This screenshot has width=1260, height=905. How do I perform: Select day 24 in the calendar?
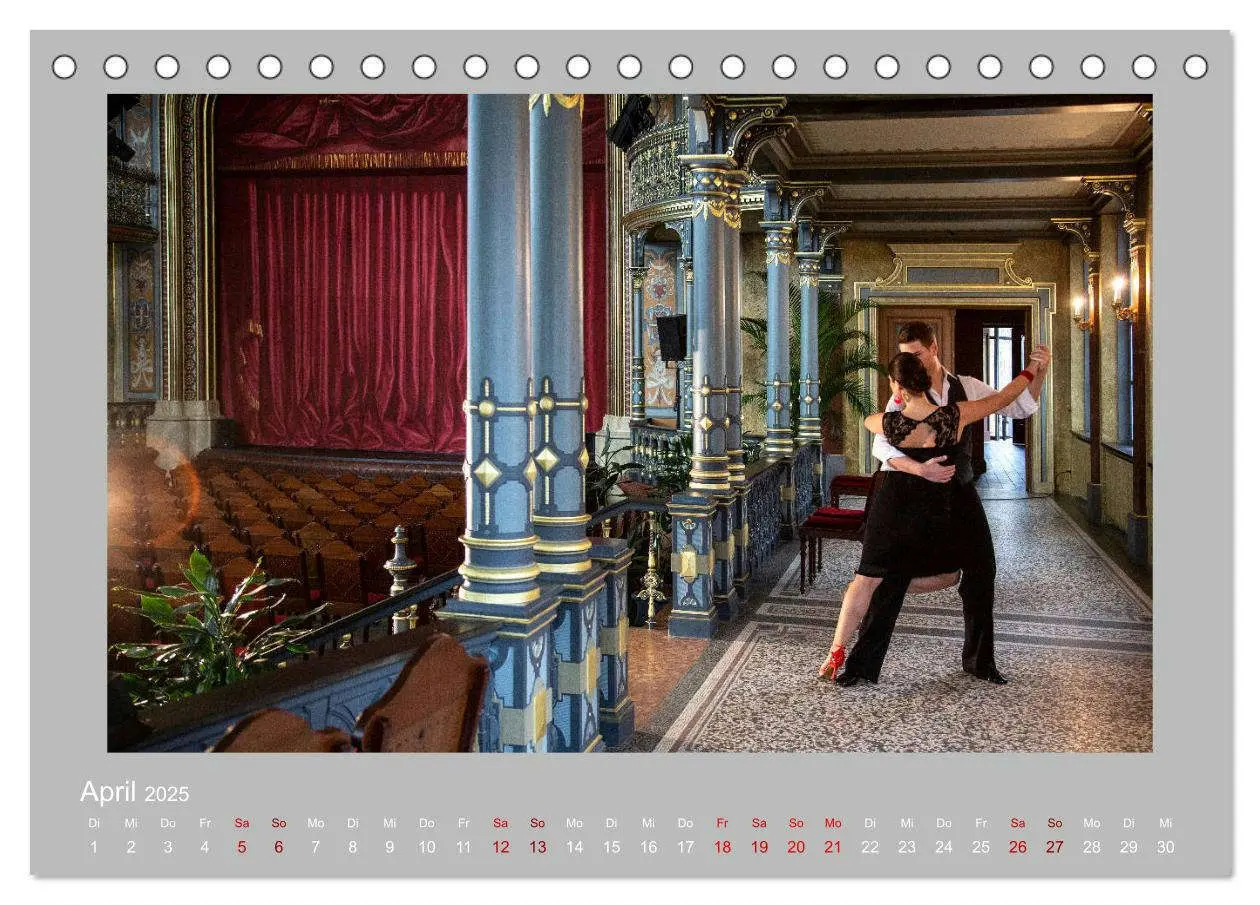coord(944,847)
